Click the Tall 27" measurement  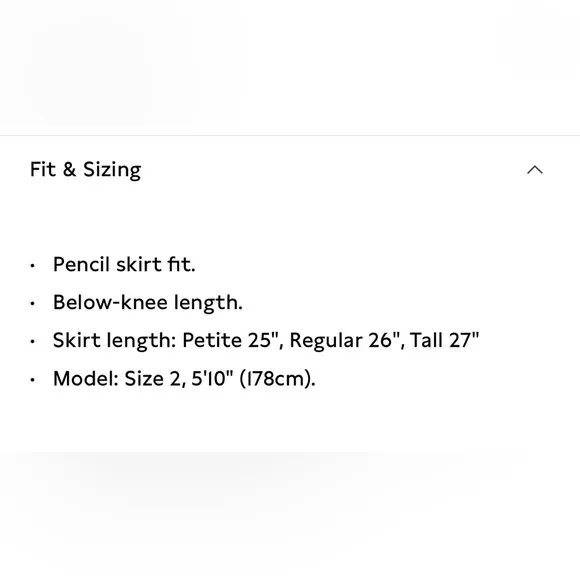tap(445, 340)
